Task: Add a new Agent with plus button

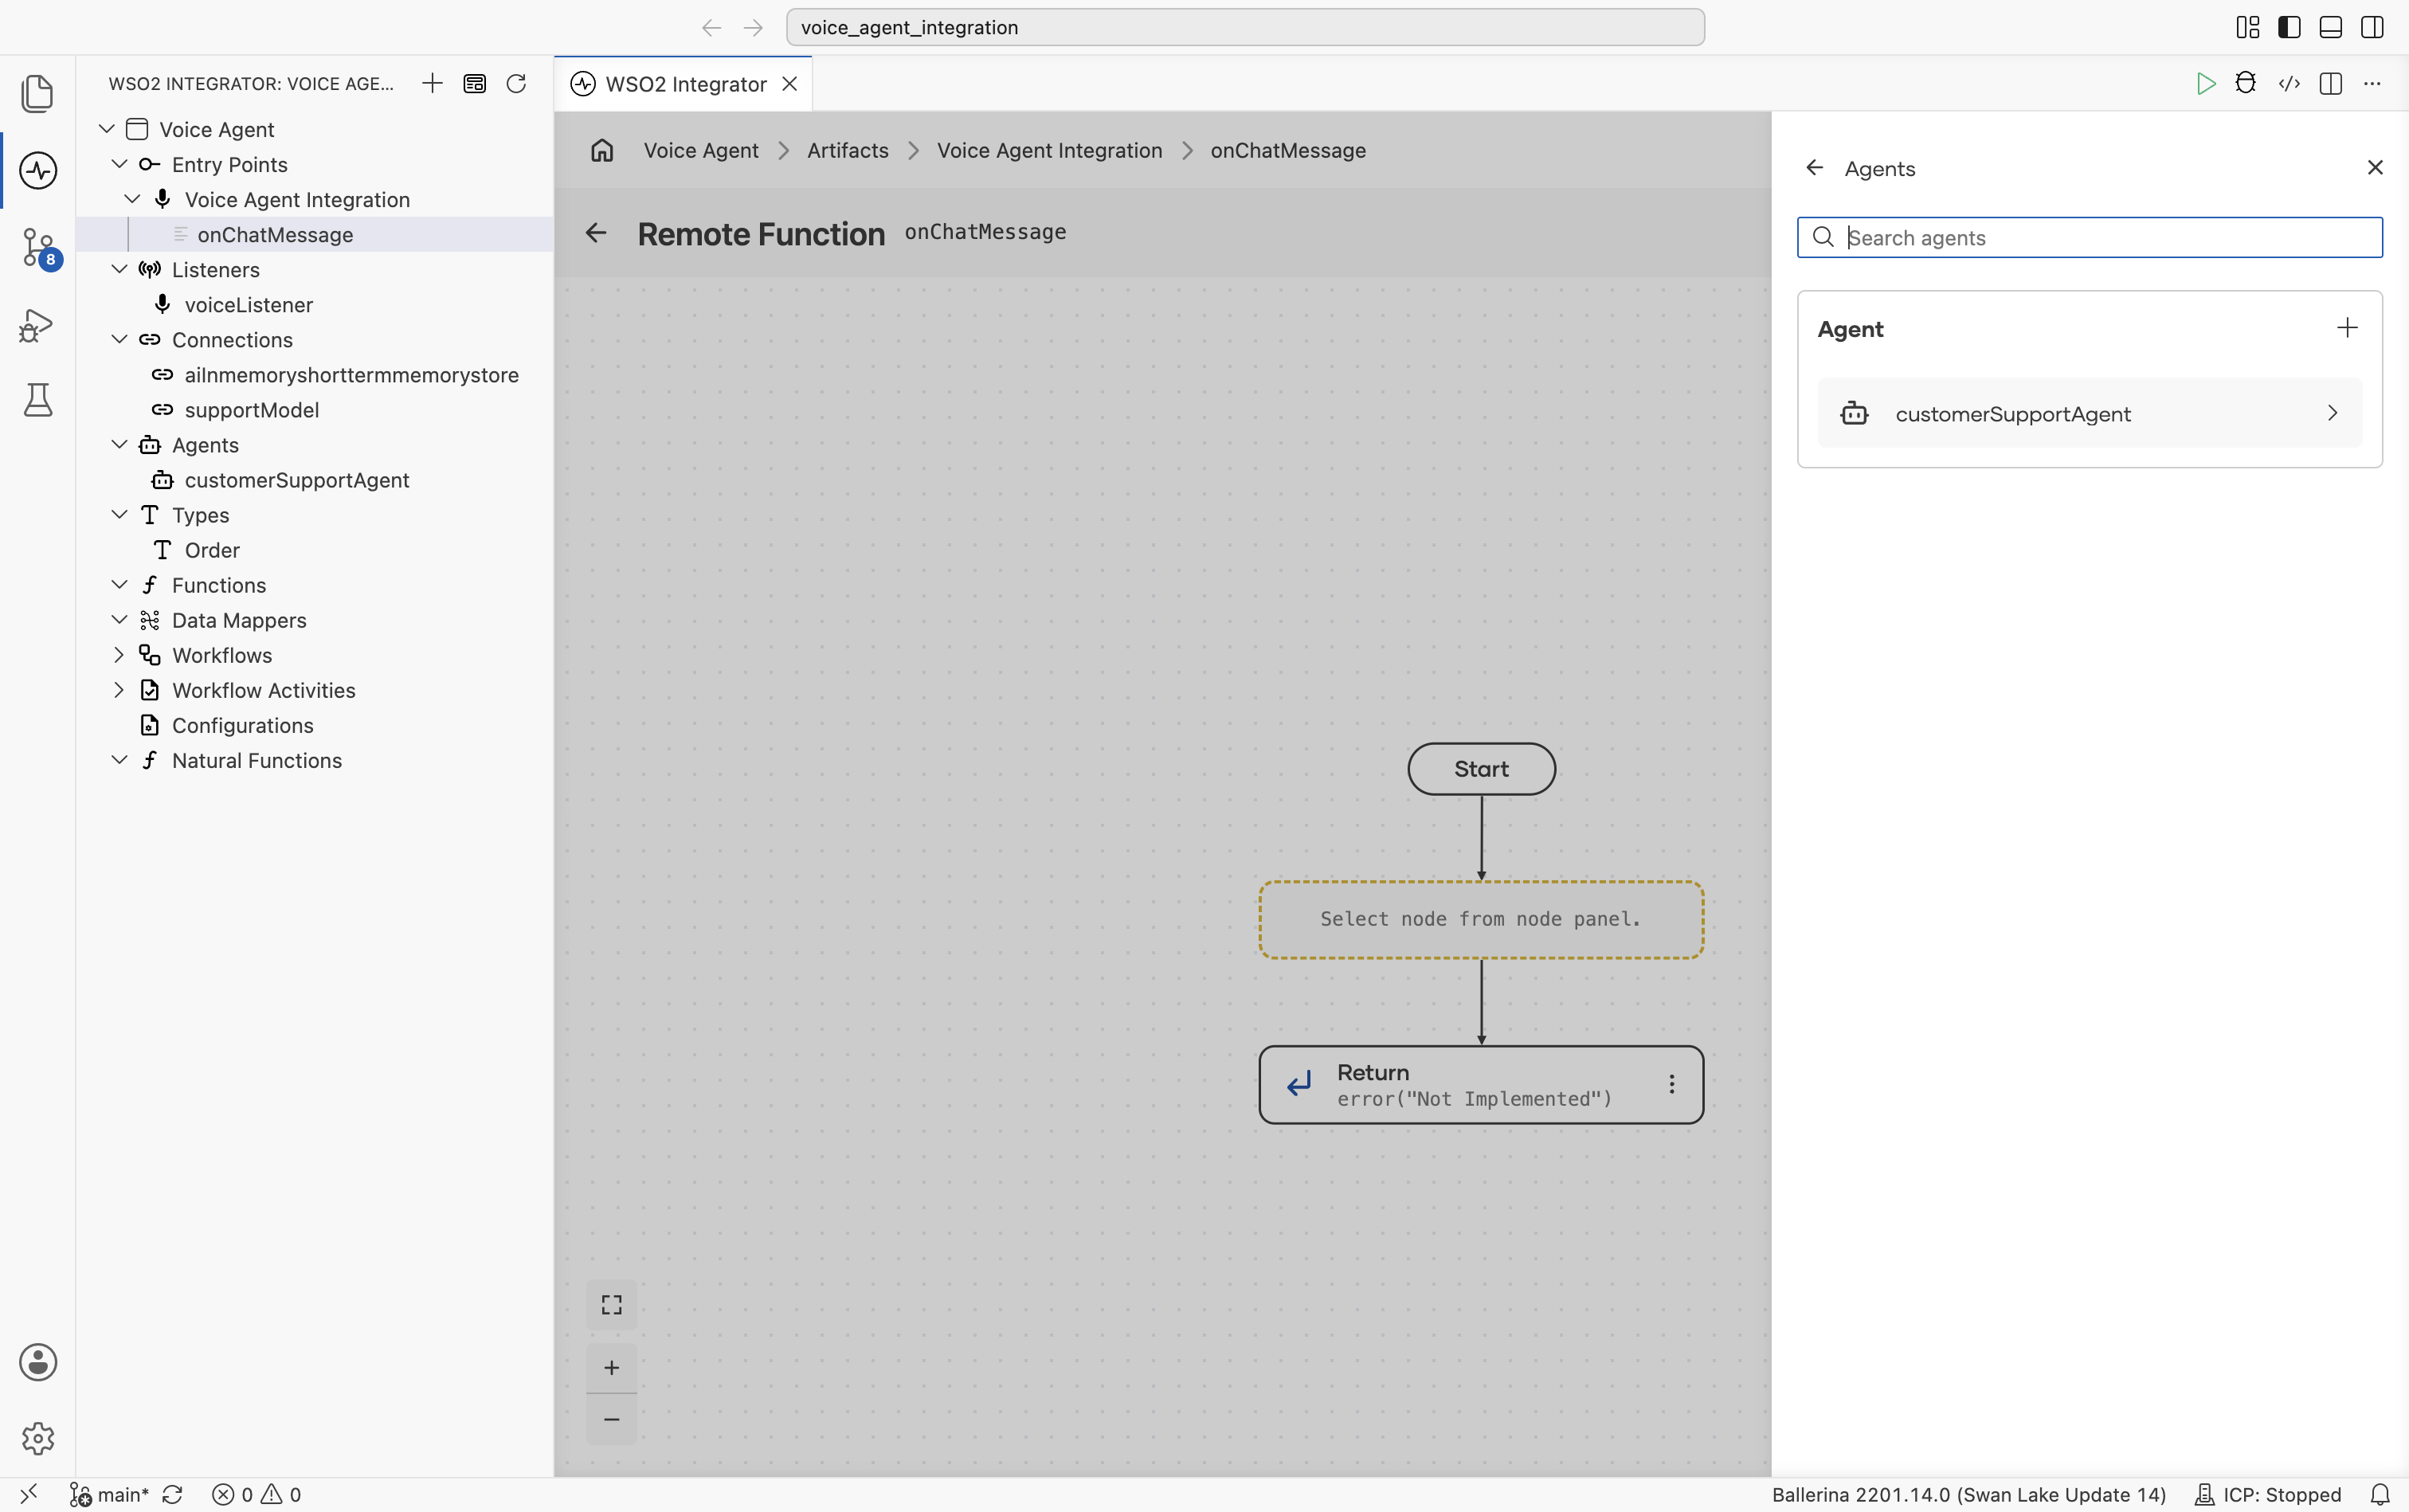Action: point(2347,328)
